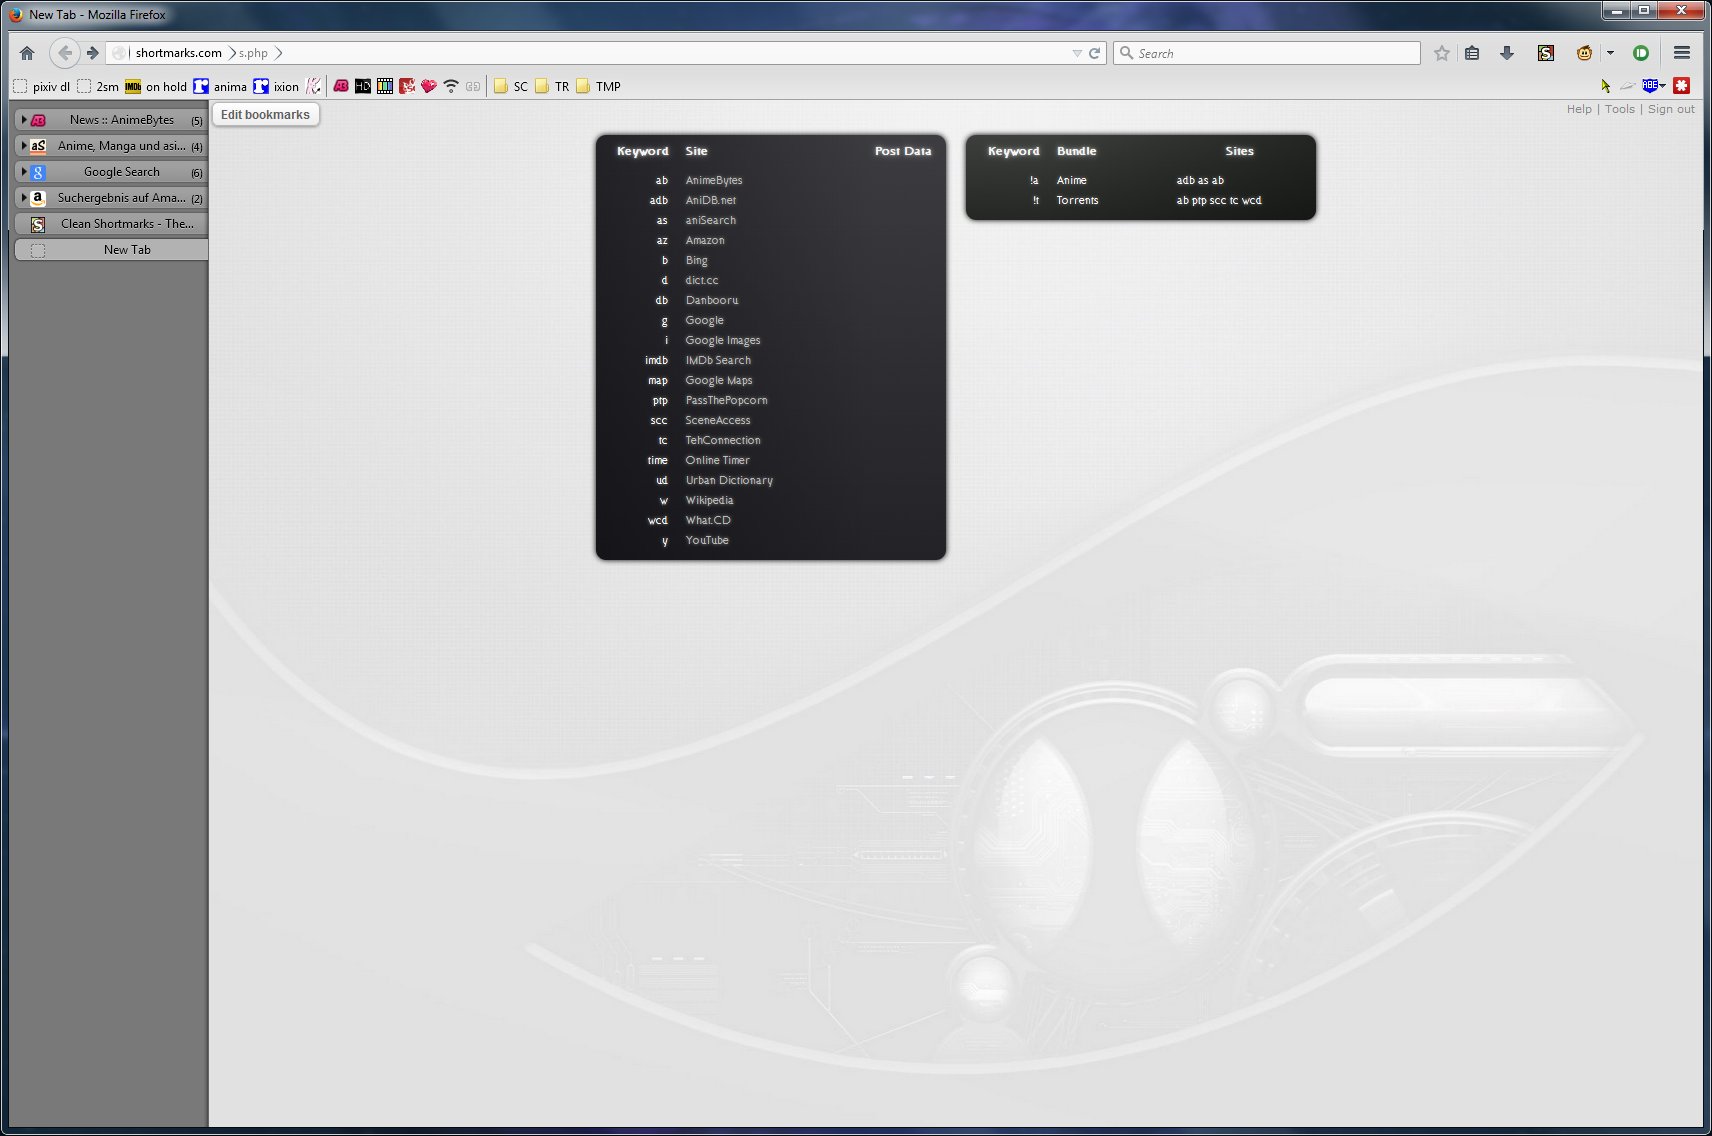Go to the Firefox home page icon

coord(27,53)
